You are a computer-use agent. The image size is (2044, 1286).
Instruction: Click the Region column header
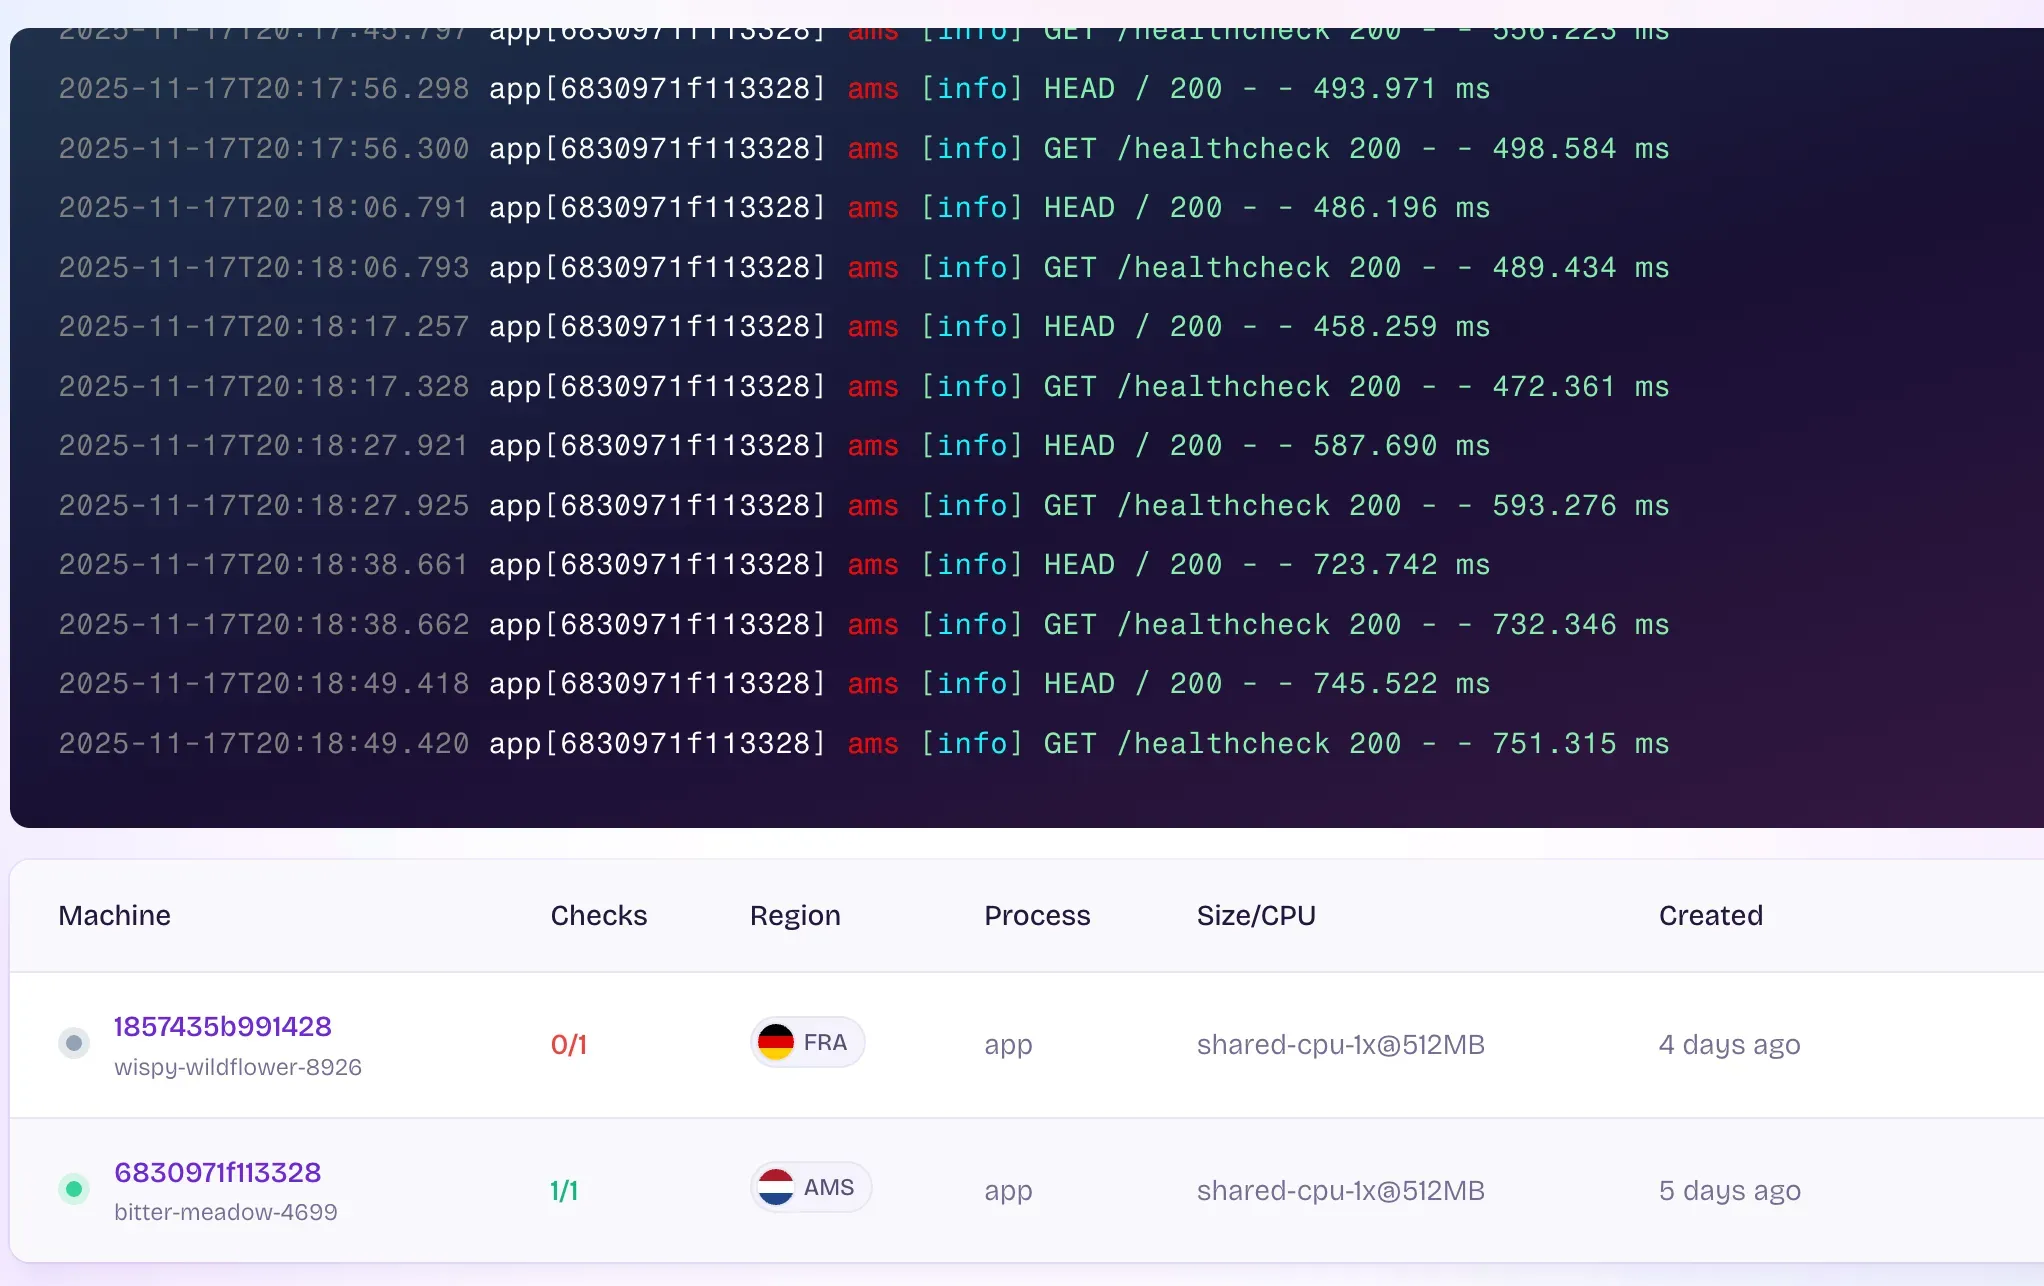coord(795,915)
